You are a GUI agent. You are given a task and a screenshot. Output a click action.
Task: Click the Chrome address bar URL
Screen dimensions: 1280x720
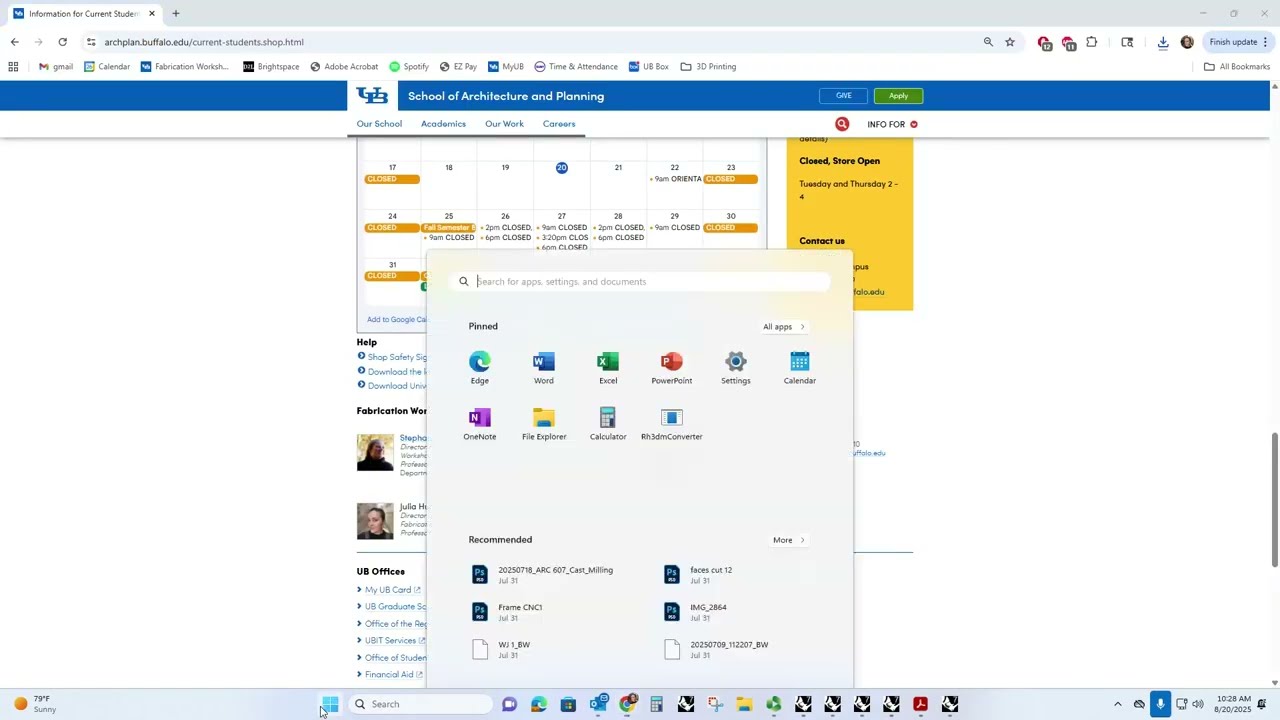coord(204,42)
